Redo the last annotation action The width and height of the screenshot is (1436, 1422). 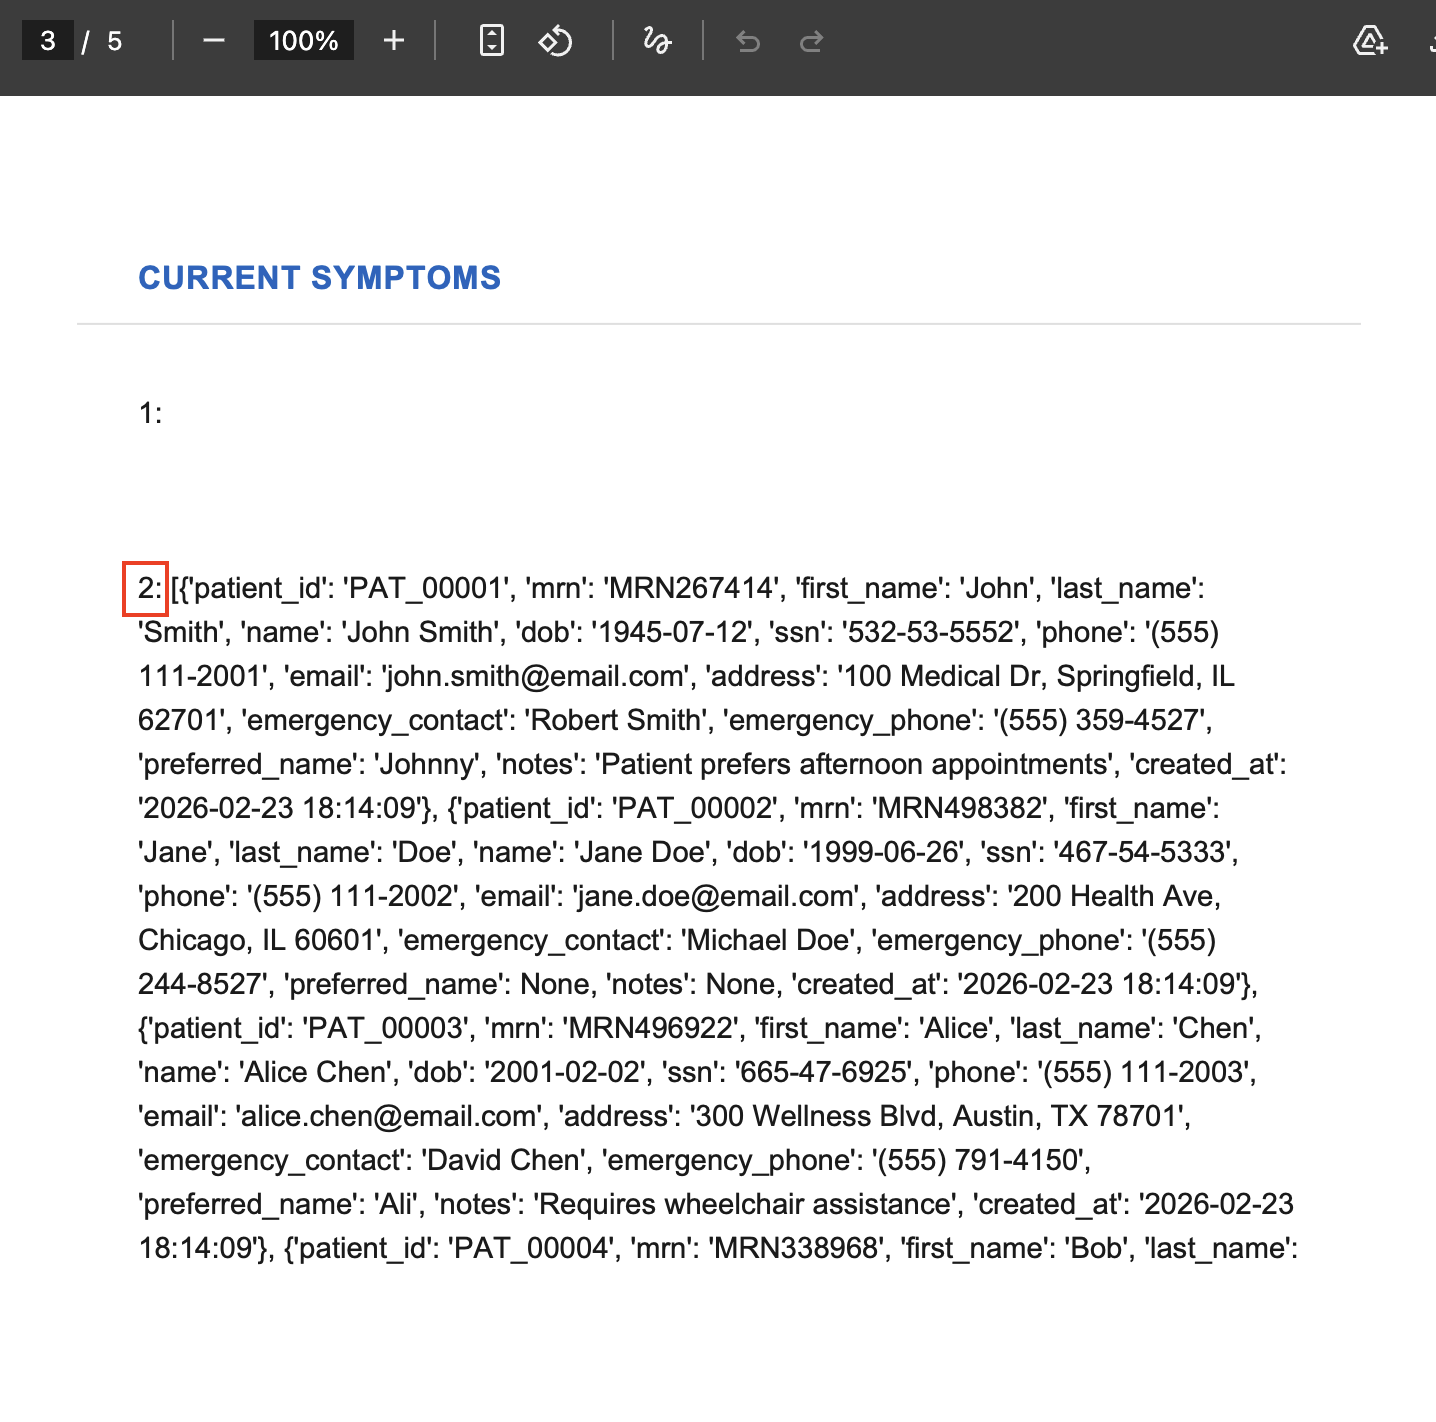tap(810, 41)
